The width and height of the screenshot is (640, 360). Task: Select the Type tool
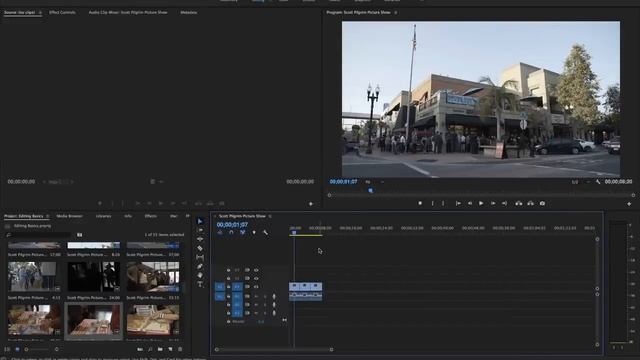[200, 284]
